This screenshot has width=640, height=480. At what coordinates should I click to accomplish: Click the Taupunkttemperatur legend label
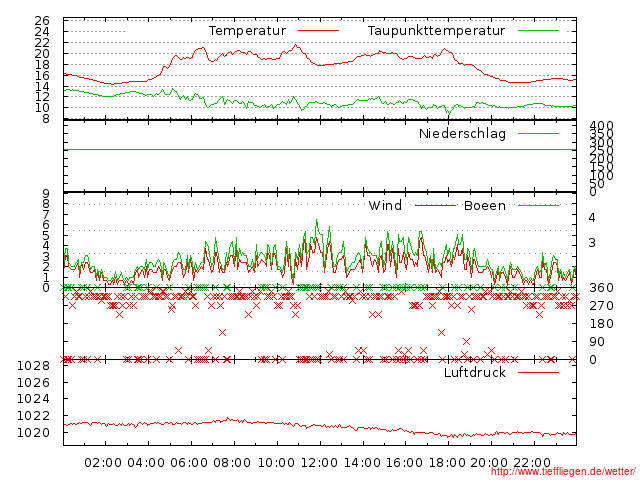pos(436,31)
